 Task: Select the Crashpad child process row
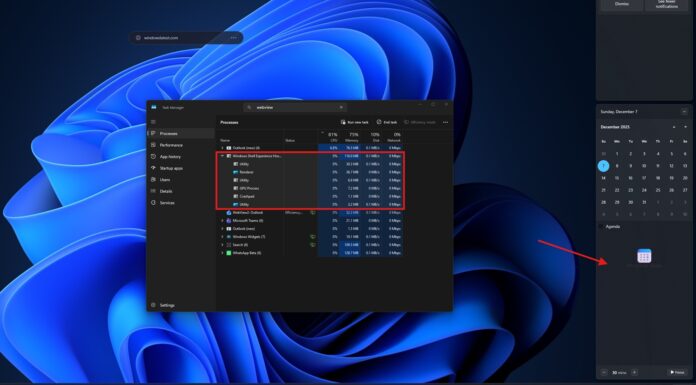pos(310,196)
